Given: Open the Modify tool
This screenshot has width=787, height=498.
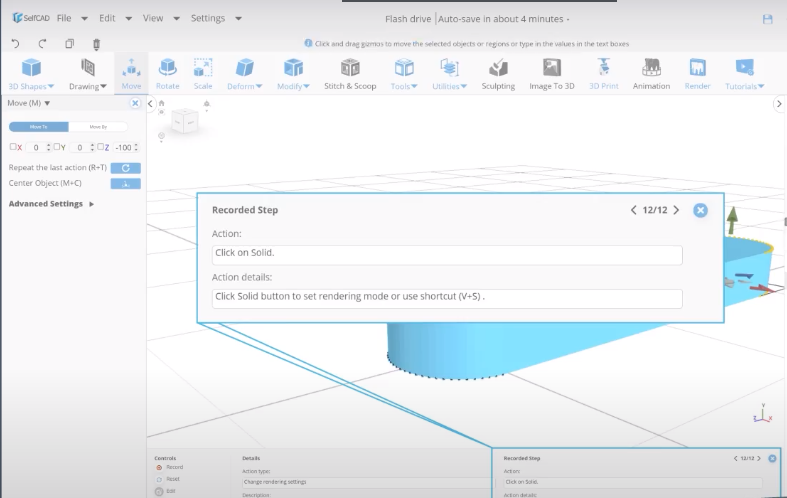Looking at the screenshot, I should 293,74.
